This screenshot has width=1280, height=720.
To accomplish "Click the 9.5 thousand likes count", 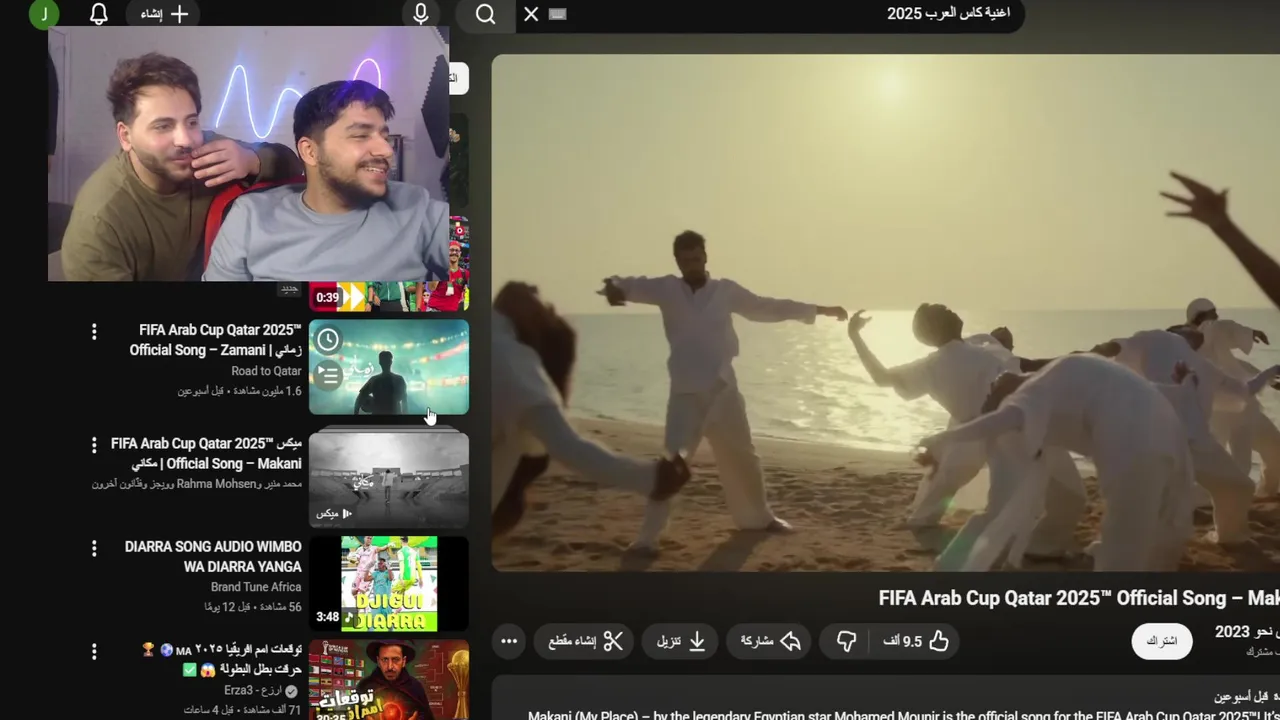I will [x=902, y=642].
